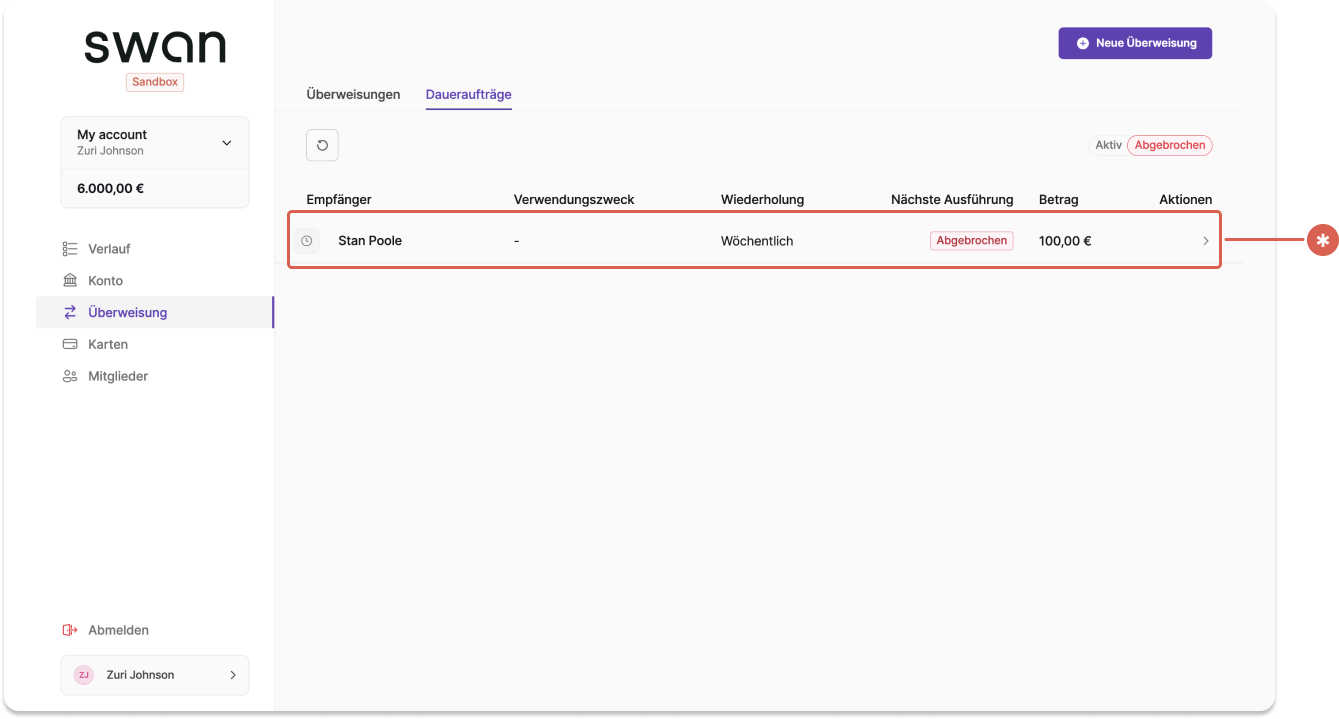Click the 6.000,00 € account balance
Image resolution: width=1339 pixels, height=719 pixels.
(x=111, y=188)
